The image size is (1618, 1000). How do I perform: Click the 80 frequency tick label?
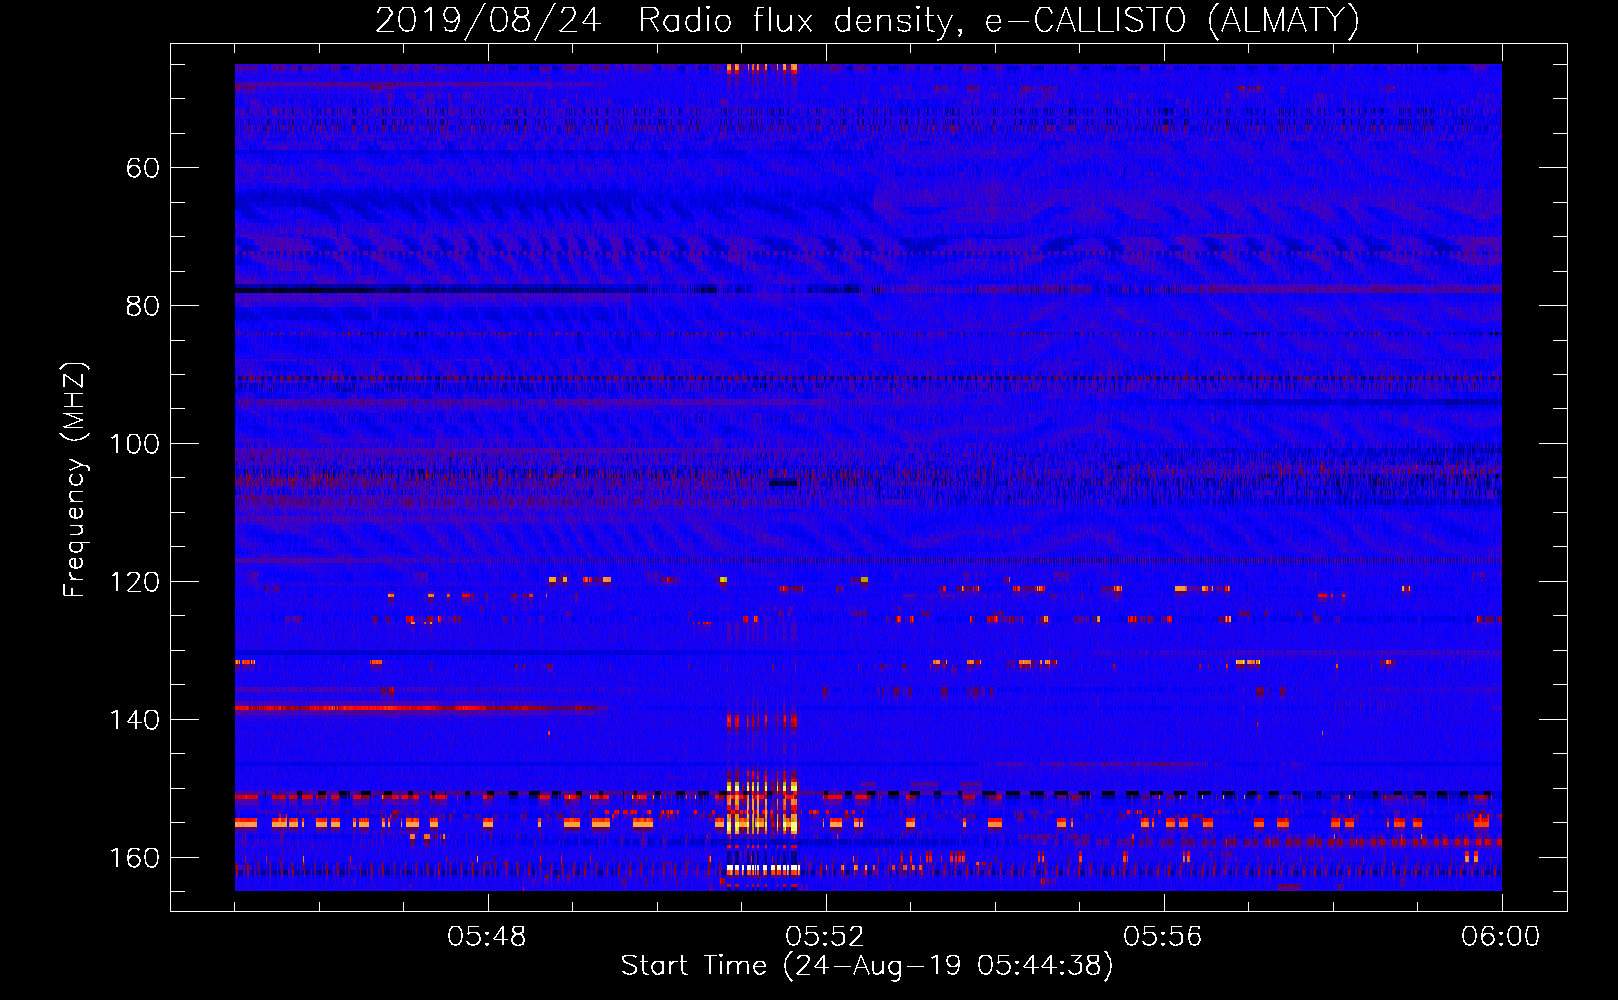pos(143,306)
